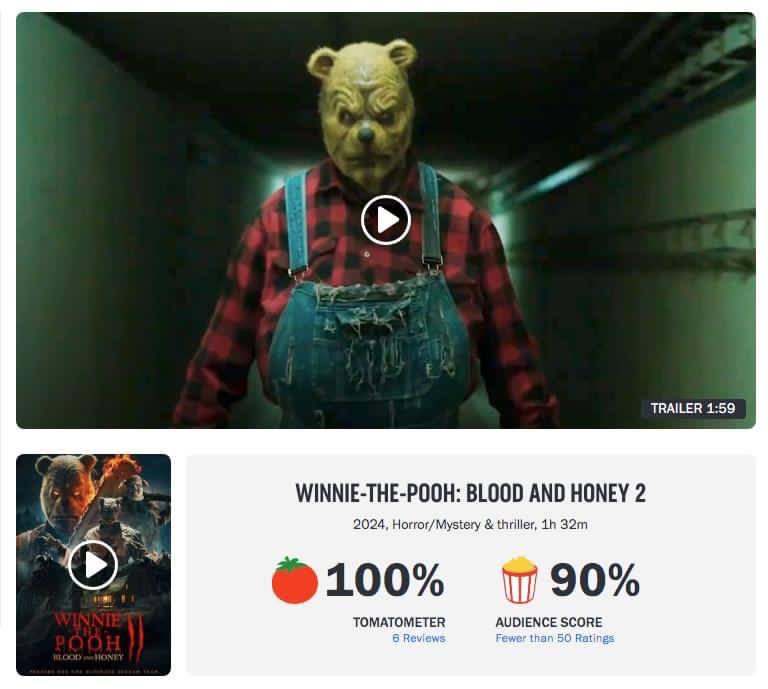Click the red tomato Tomatometer icon

tap(295, 580)
